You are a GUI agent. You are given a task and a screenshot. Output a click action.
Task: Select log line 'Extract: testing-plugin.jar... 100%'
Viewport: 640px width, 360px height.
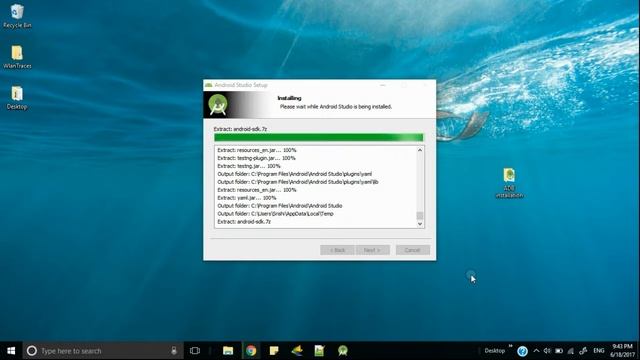point(256,158)
